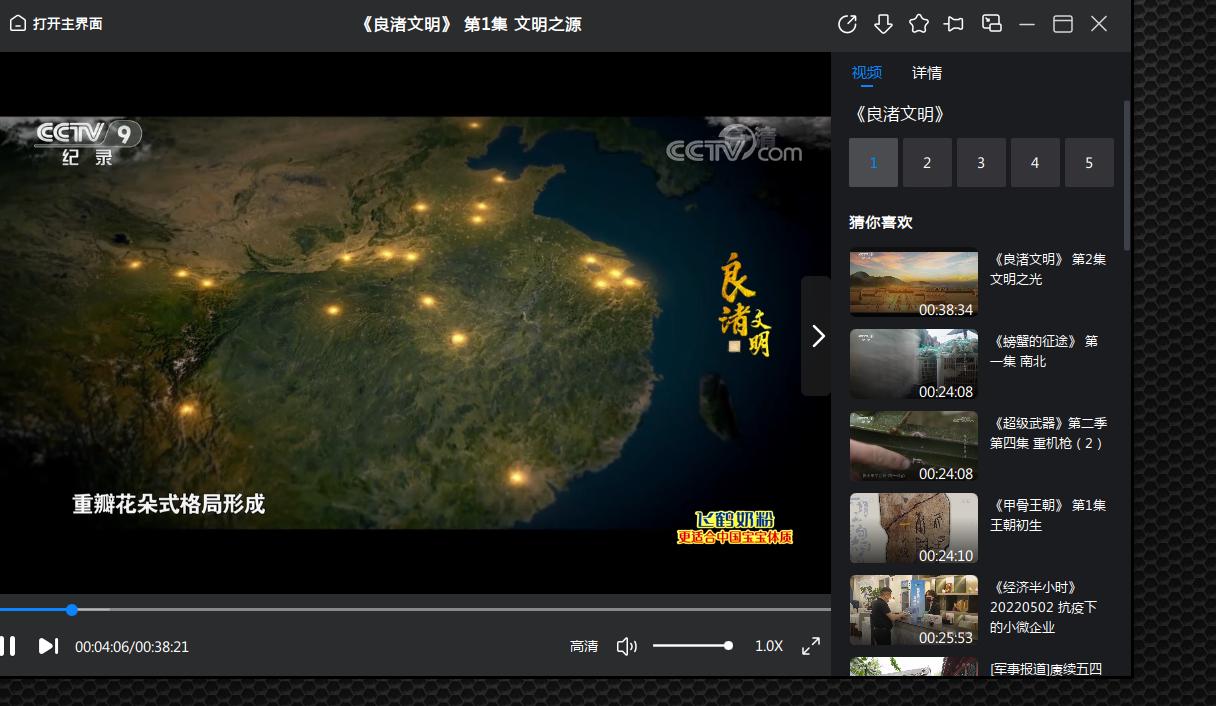Skip to the next episode
The width and height of the screenshot is (1216, 706).
point(47,646)
